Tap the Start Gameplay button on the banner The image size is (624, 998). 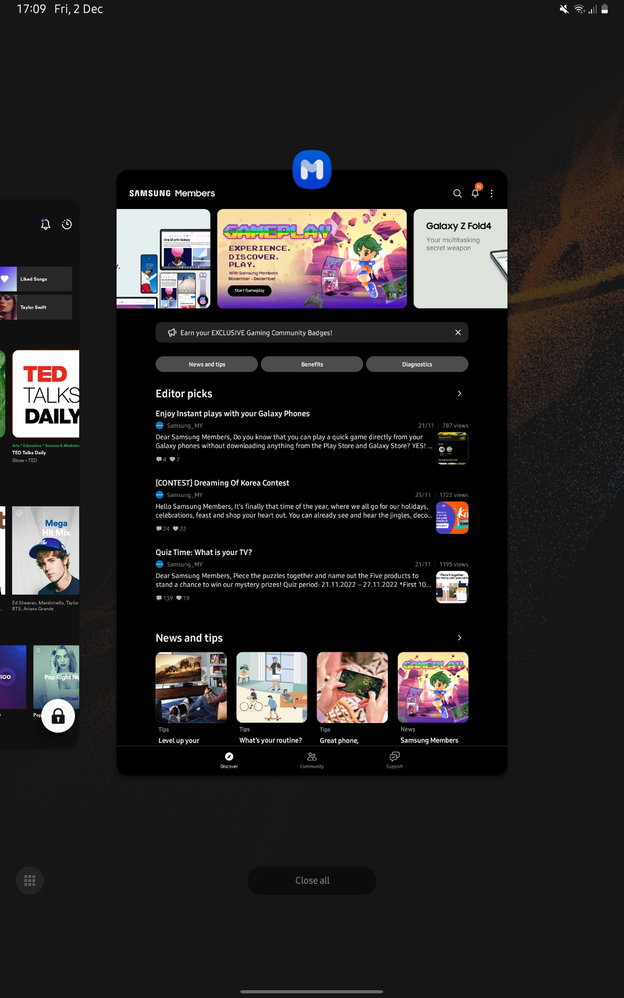pyautogui.click(x=249, y=291)
